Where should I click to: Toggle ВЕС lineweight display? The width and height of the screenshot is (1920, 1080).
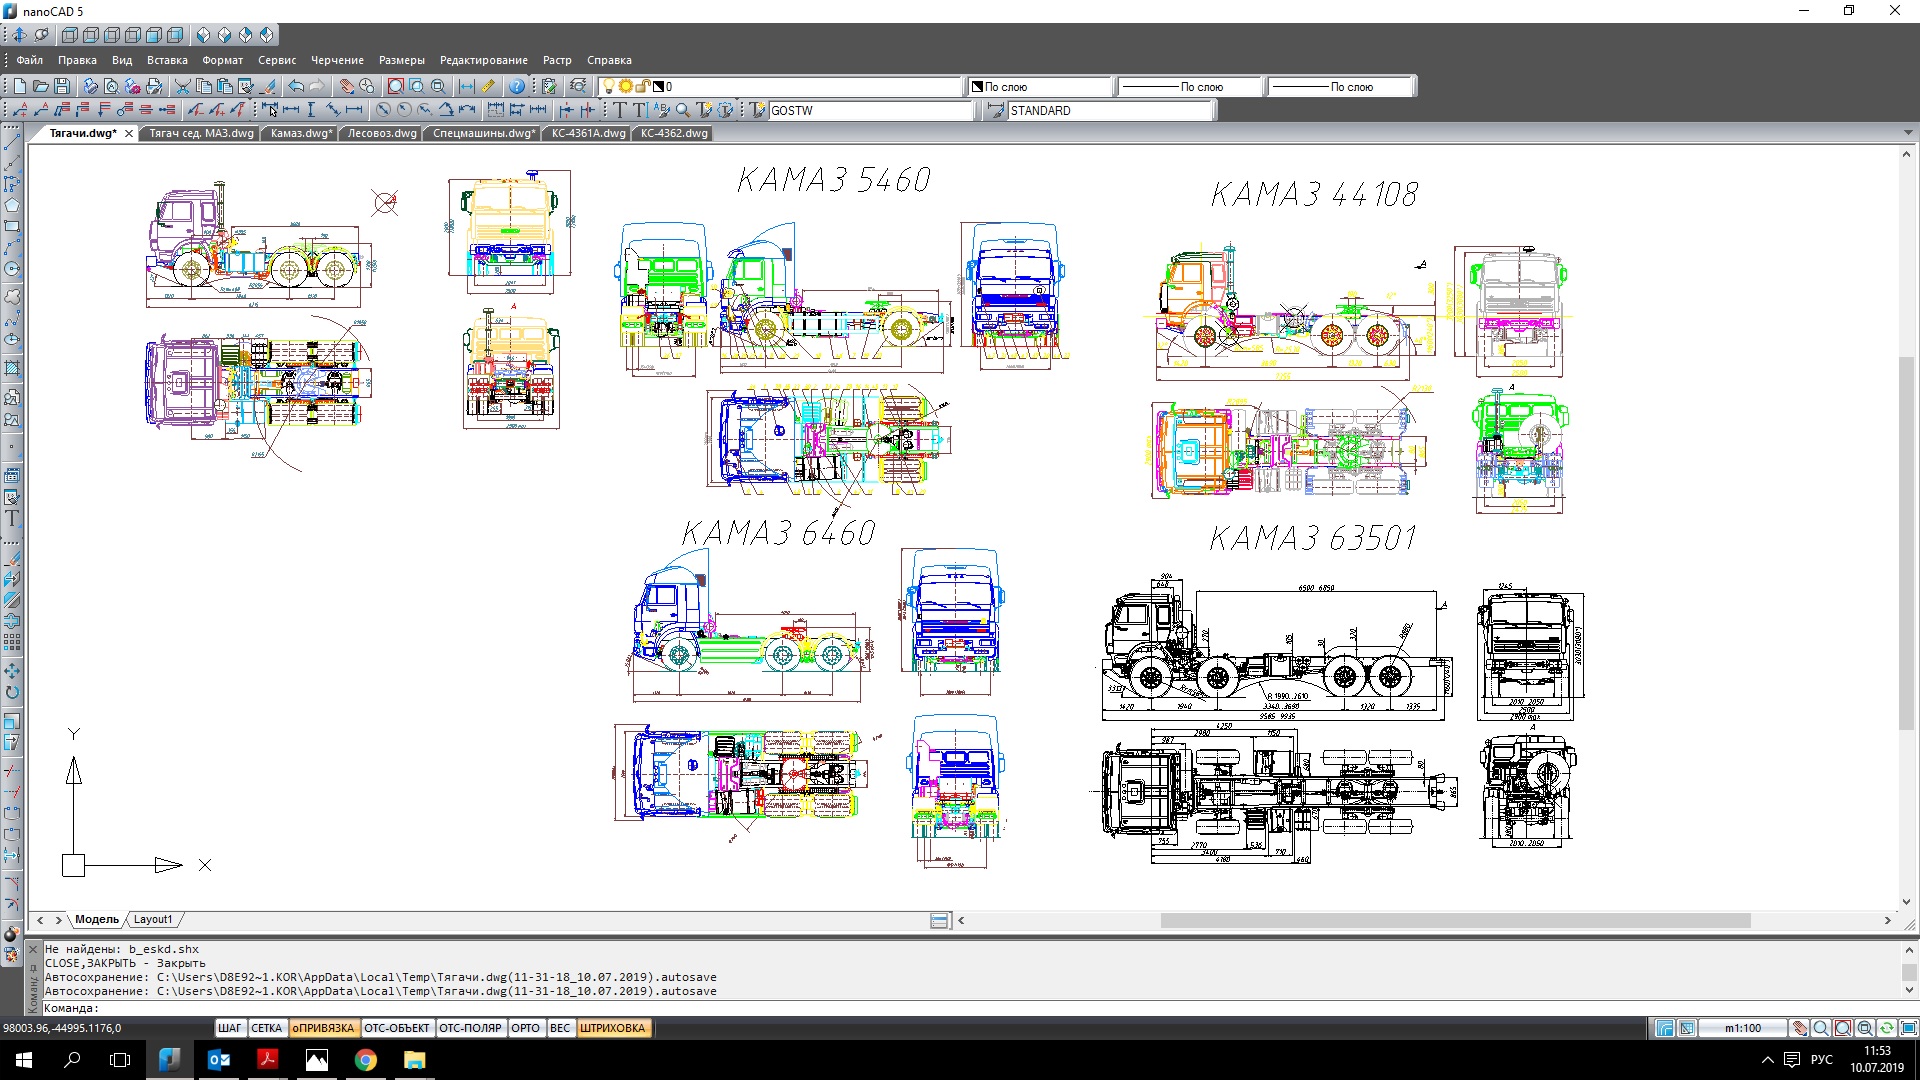pos(560,1028)
